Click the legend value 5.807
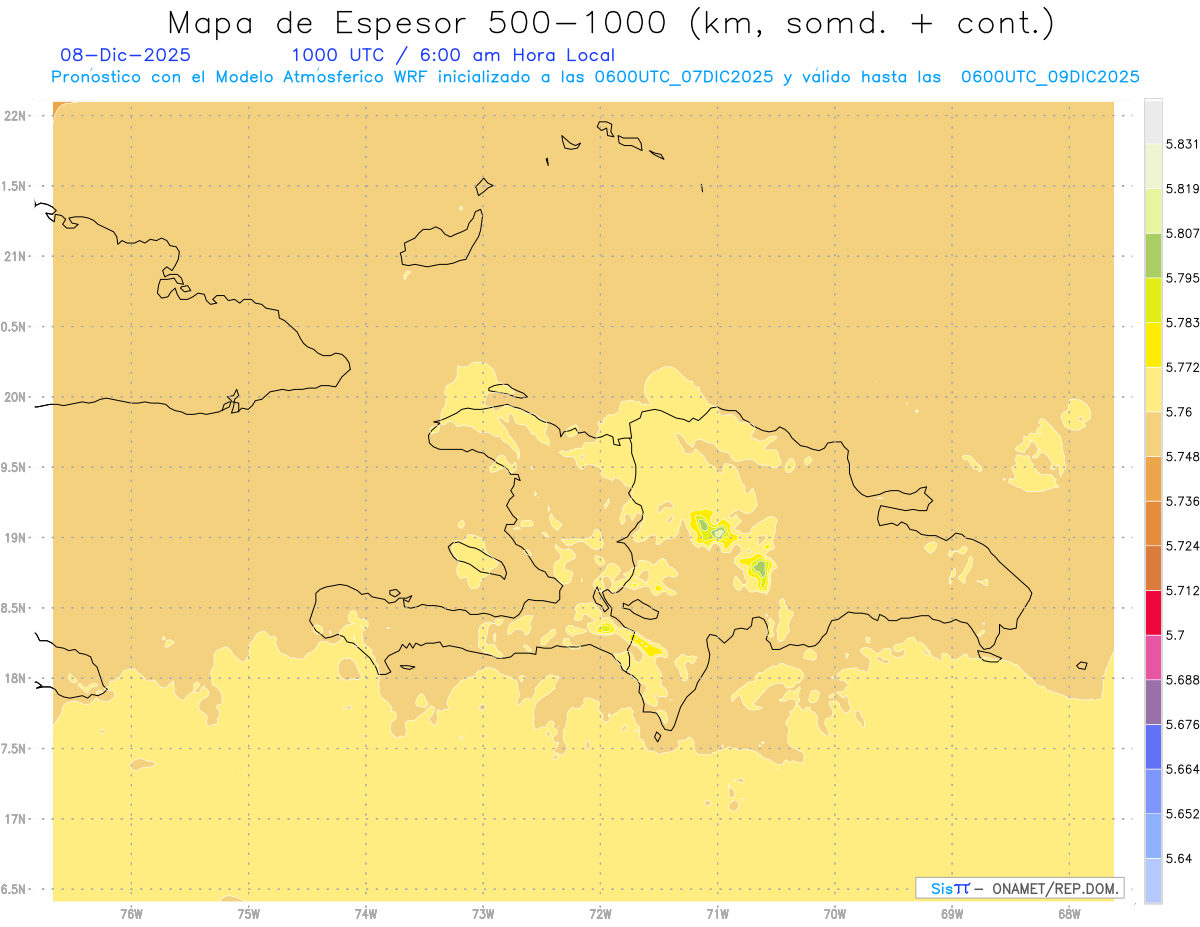 (1183, 233)
